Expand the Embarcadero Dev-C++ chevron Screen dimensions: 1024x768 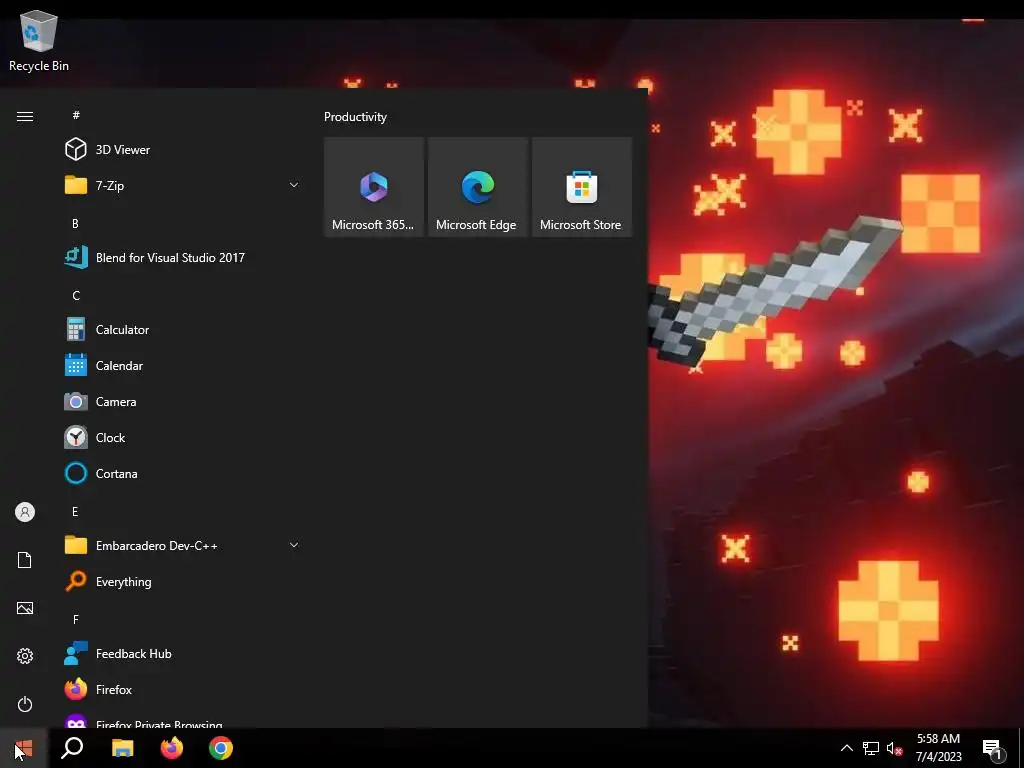coord(294,545)
